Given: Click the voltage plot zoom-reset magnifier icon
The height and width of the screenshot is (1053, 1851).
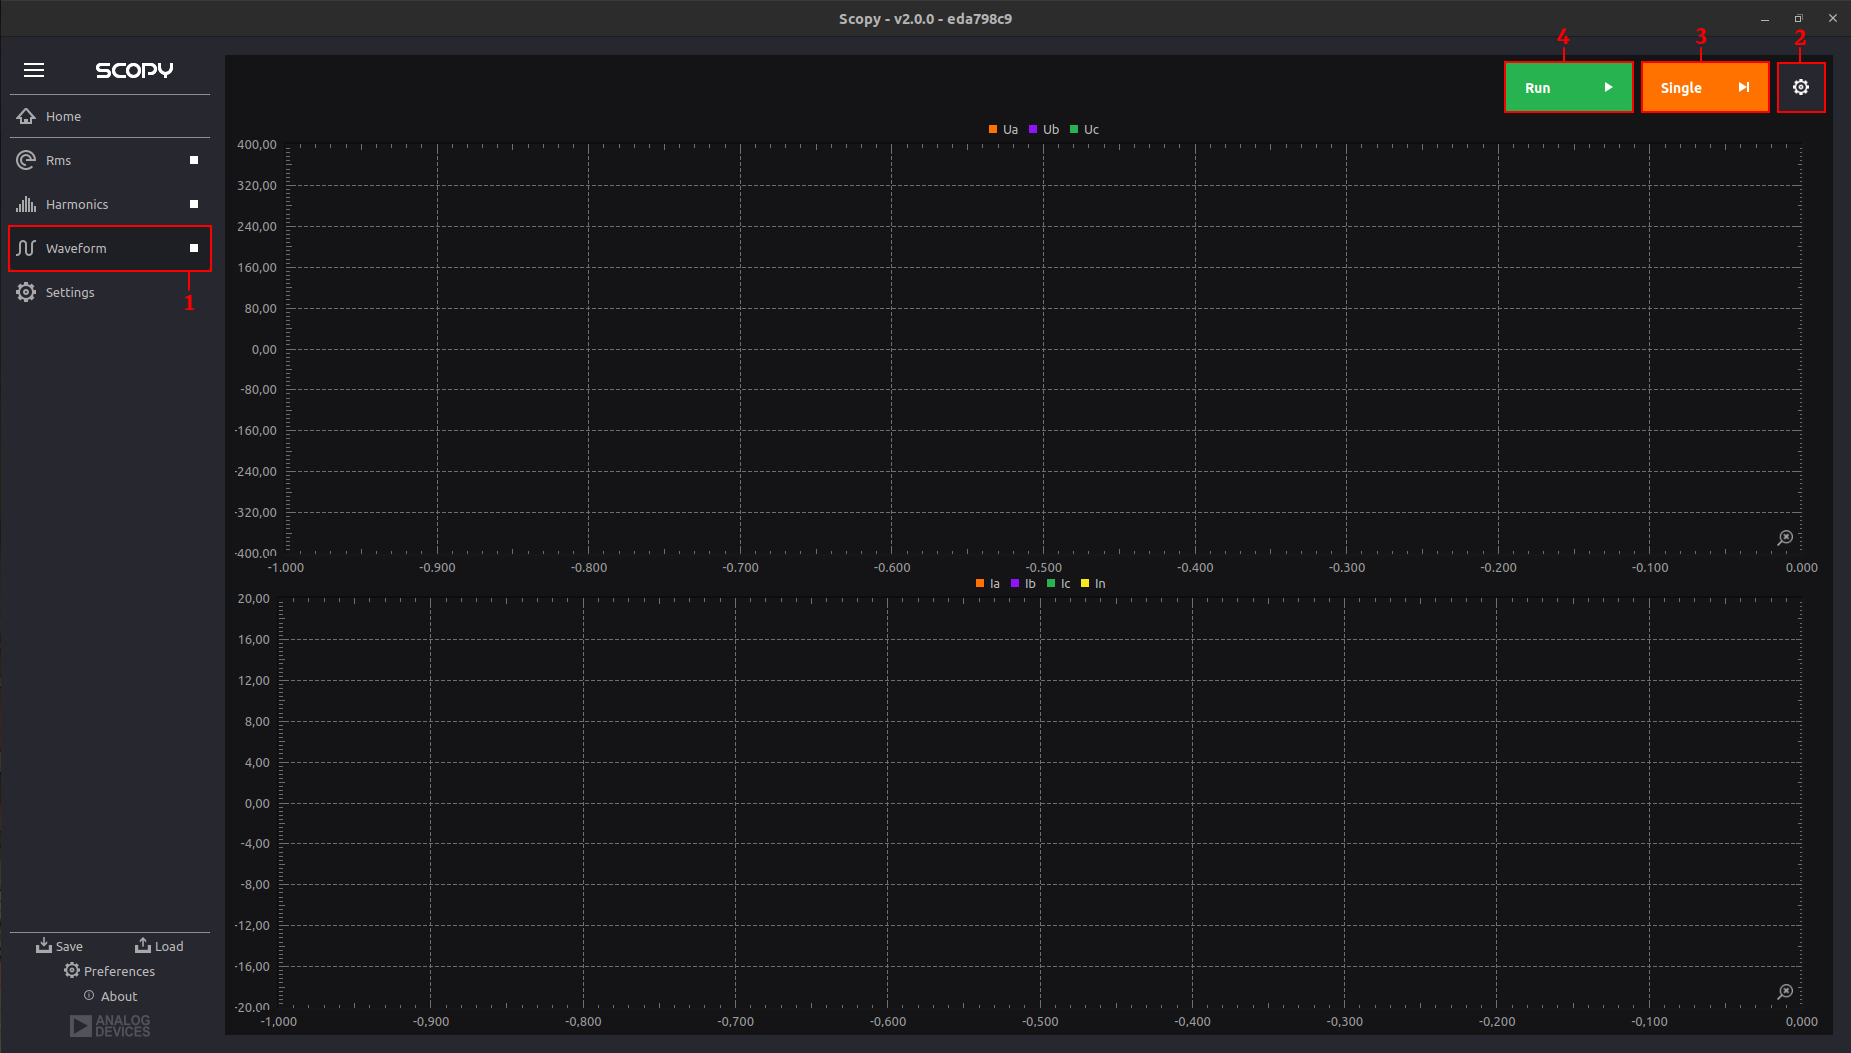Looking at the screenshot, I should (x=1785, y=538).
